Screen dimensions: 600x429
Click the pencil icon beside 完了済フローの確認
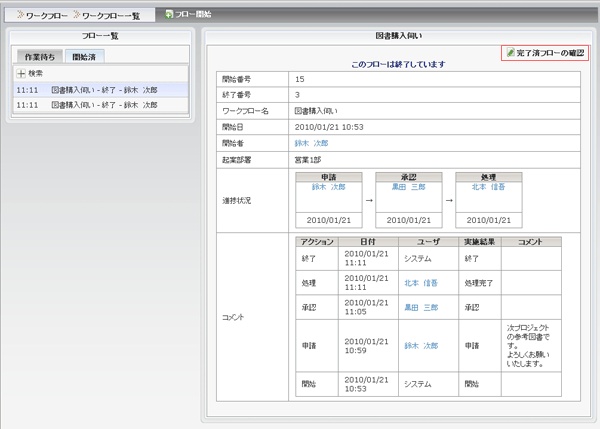pyautogui.click(x=510, y=52)
